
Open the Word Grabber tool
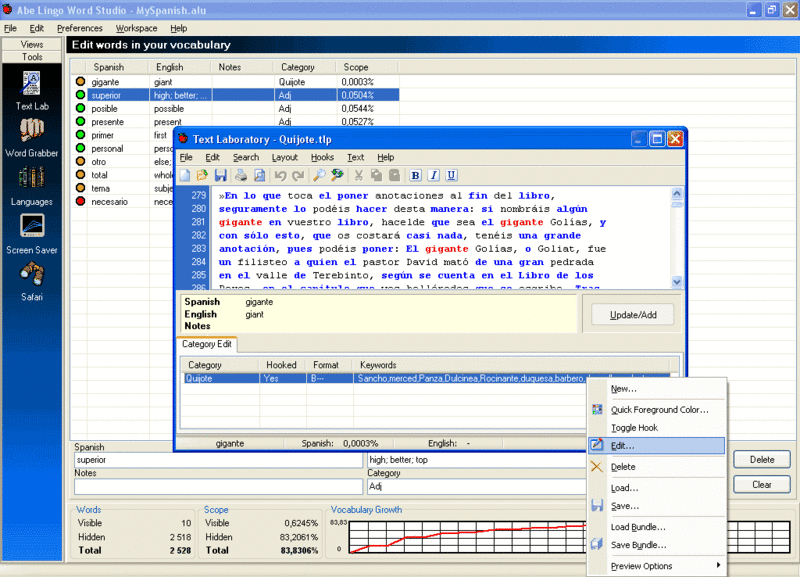(32, 137)
